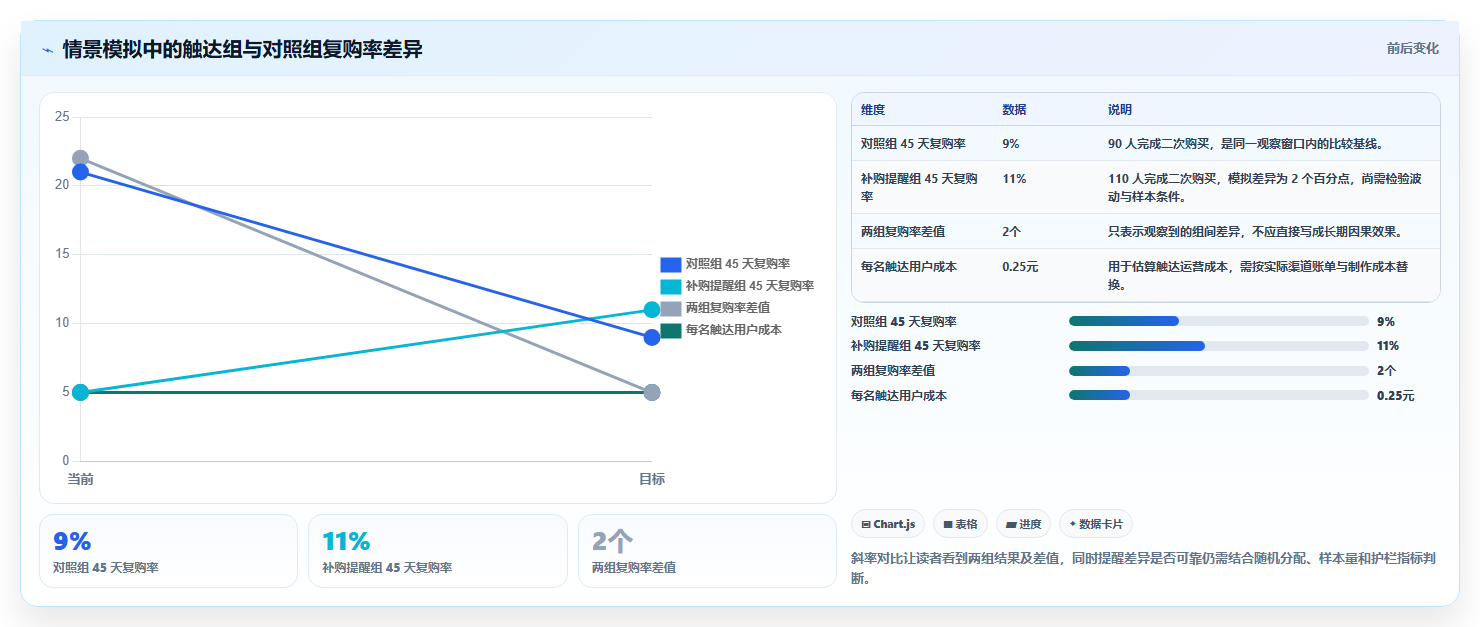Click blue data point at 21 on 当前

(81, 172)
